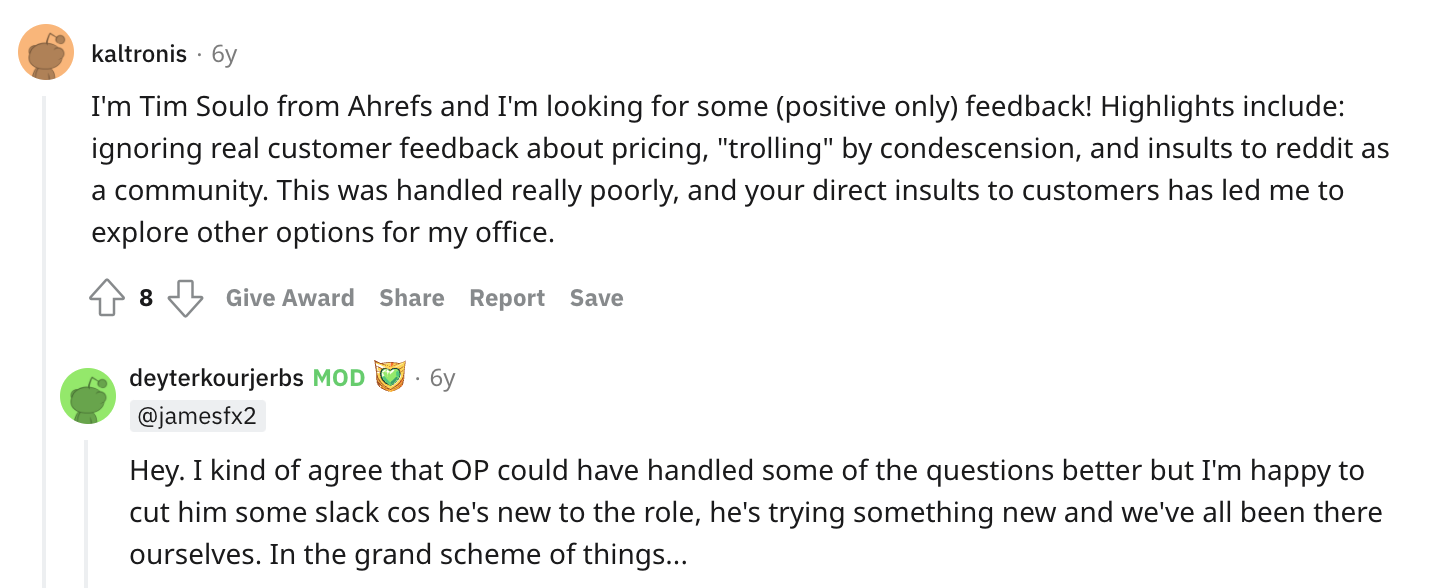
Task: Click the @jamesfx2 flair tag
Action: point(198,416)
